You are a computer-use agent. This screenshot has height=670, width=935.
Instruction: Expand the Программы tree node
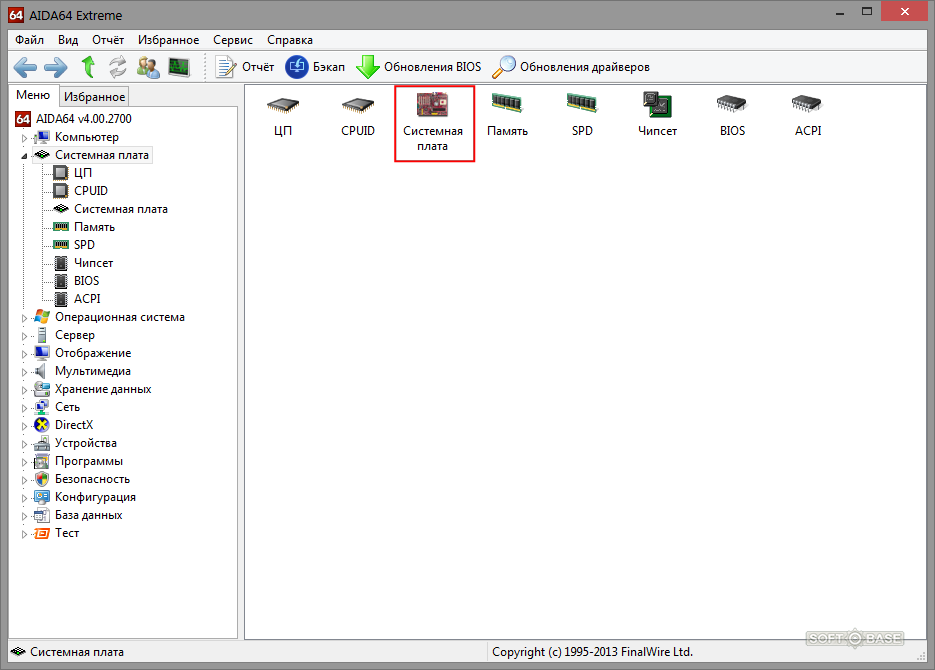click(24, 462)
